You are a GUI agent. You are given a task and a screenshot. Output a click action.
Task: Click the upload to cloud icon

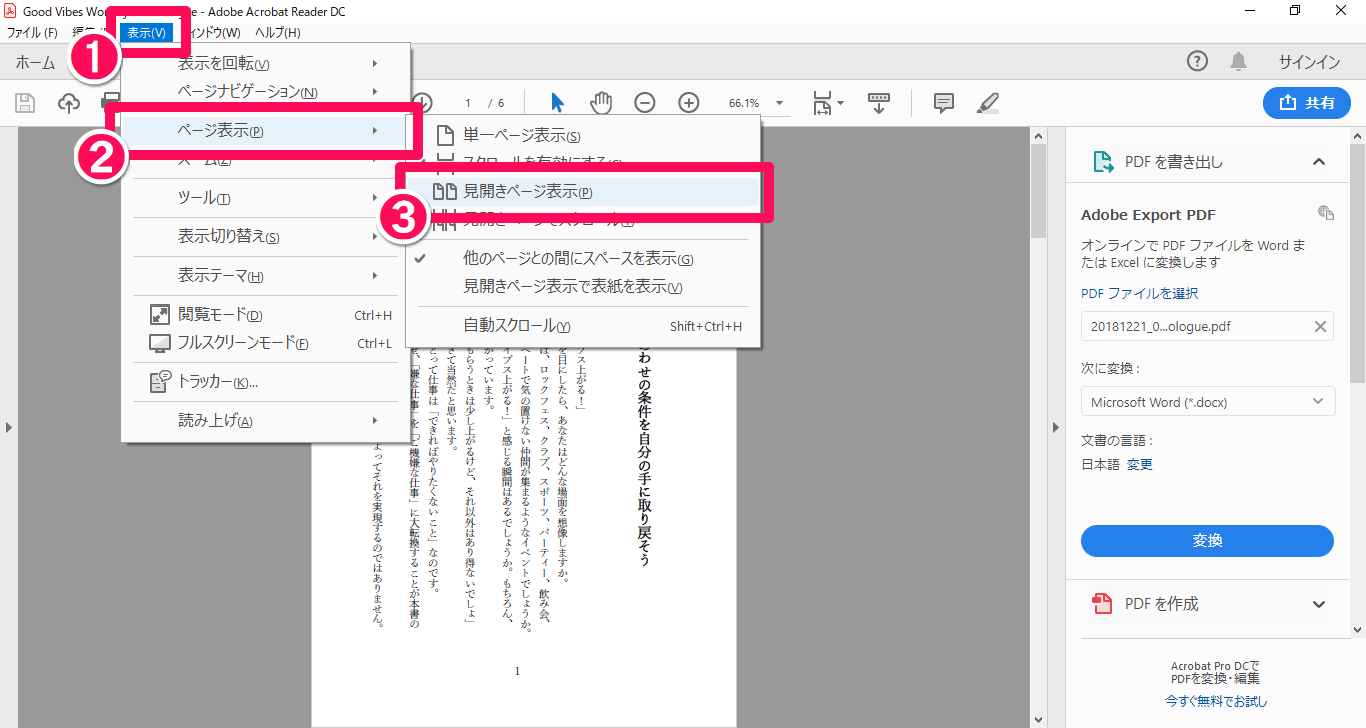[x=69, y=103]
